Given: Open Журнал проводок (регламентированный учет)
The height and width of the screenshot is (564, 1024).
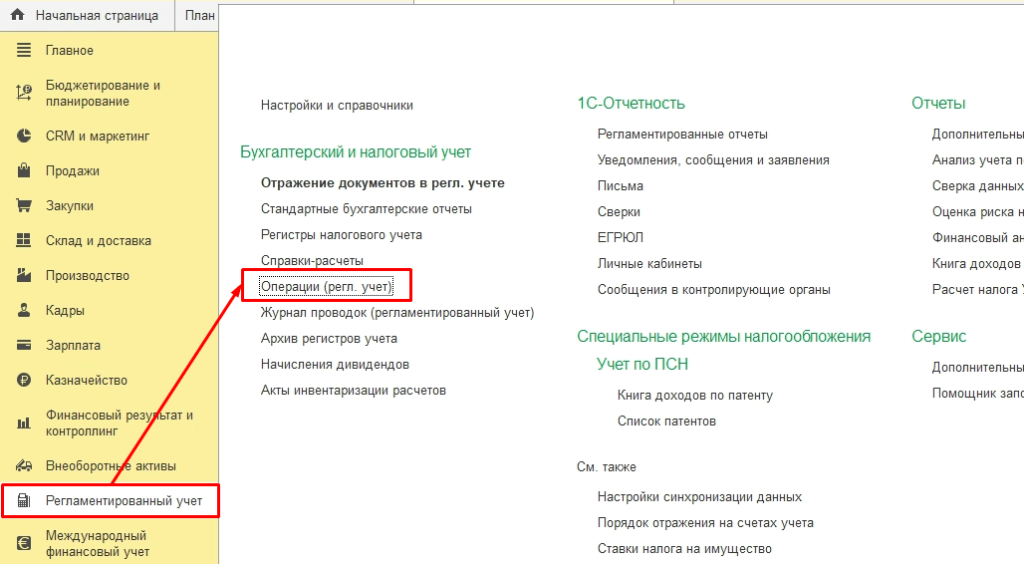Looking at the screenshot, I should click(397, 313).
